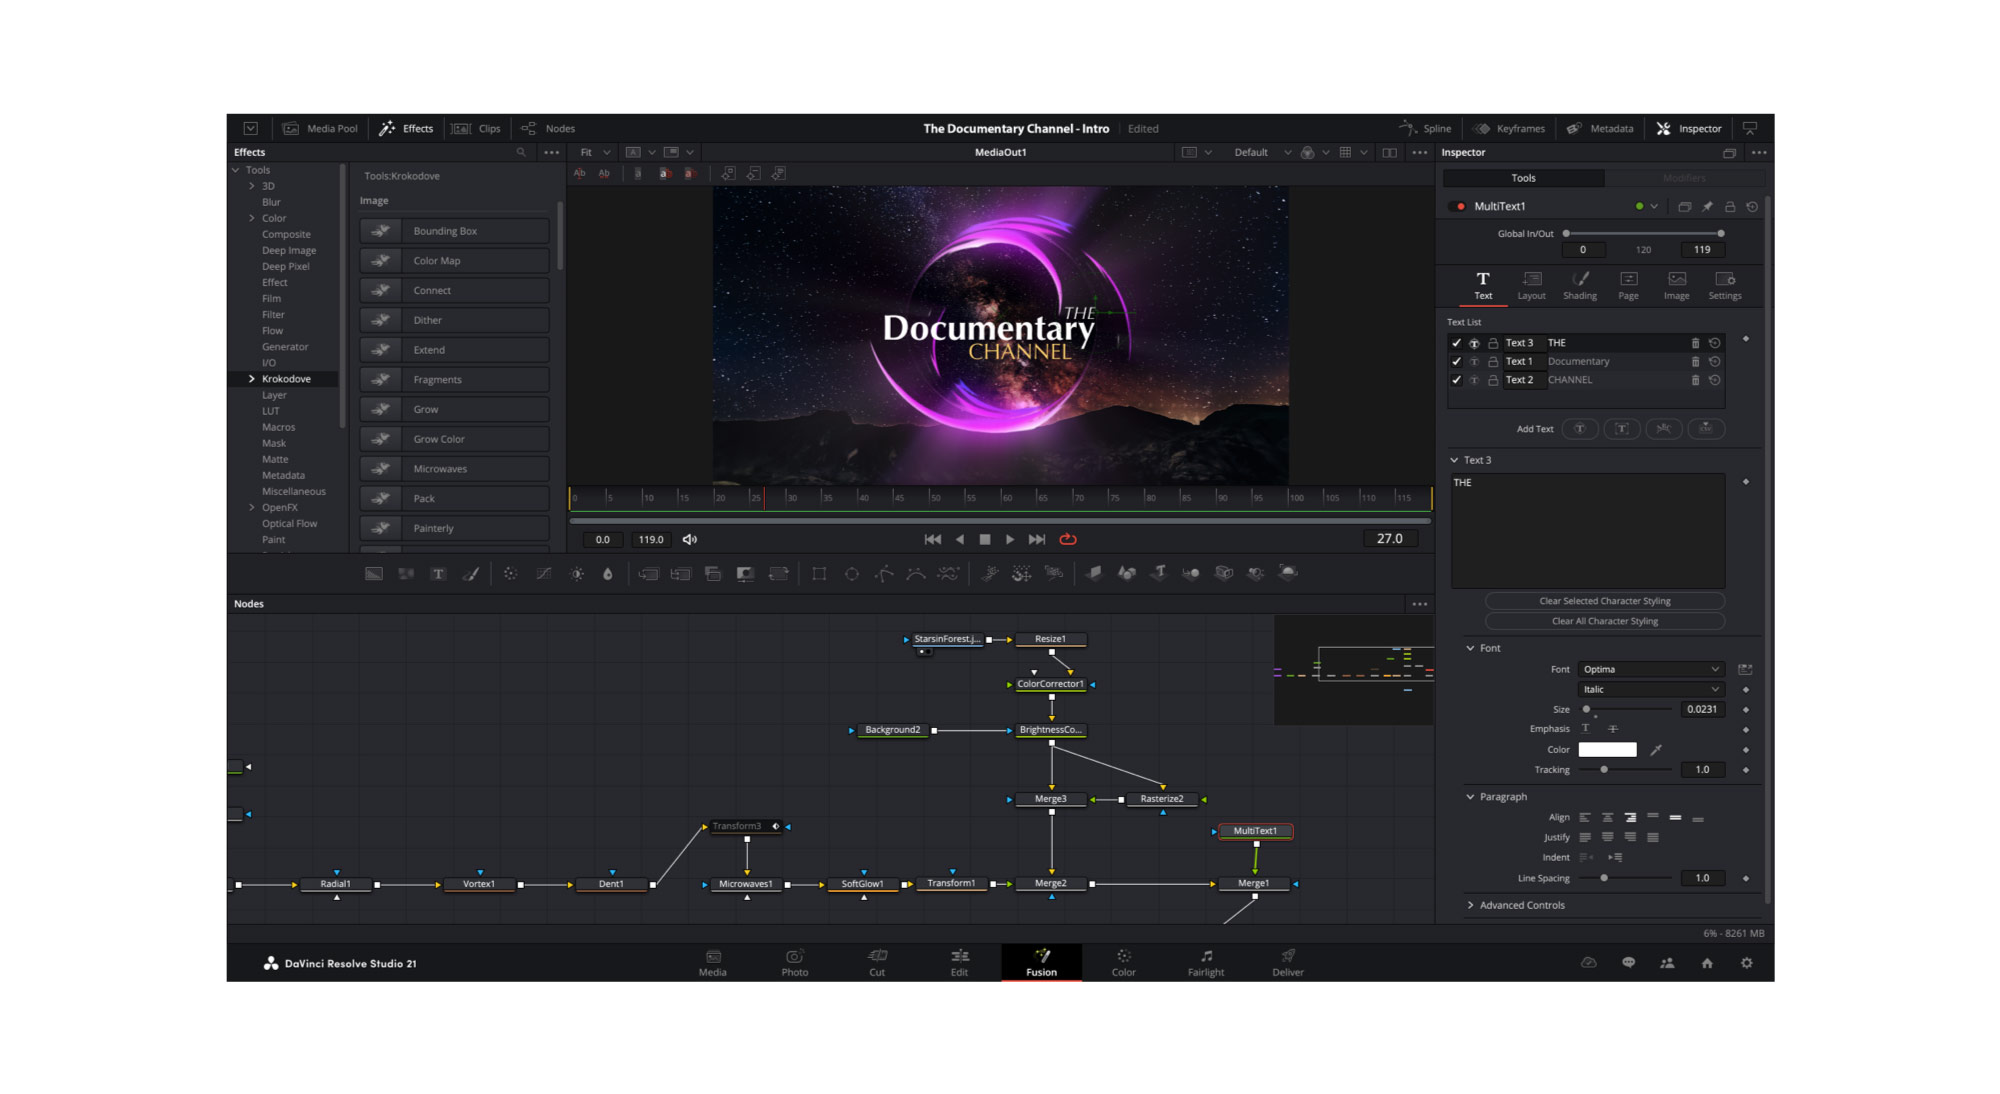Open the Shading tab in the Inspector
Screen dimensions: 2000x1094
tap(1580, 285)
